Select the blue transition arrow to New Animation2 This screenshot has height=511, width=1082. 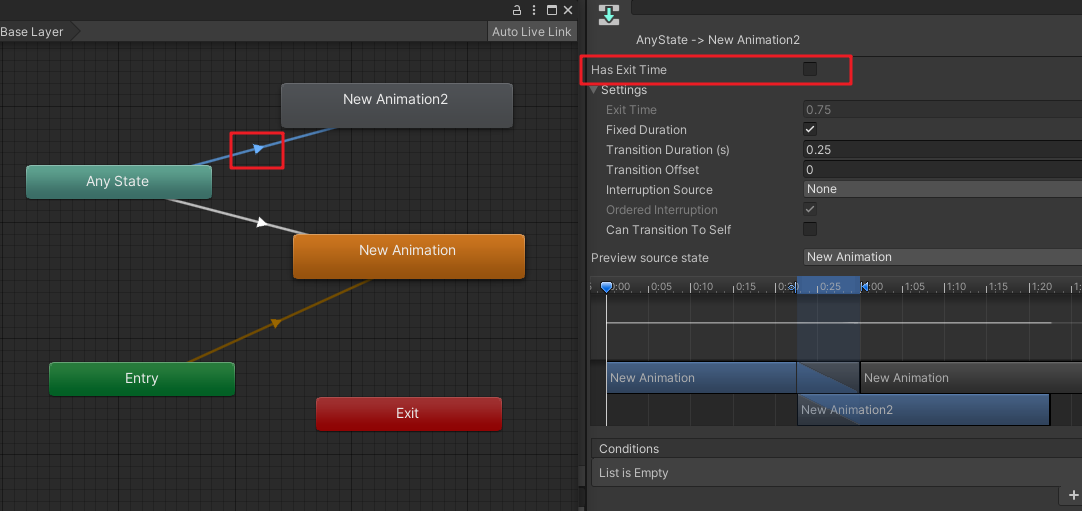[x=258, y=149]
